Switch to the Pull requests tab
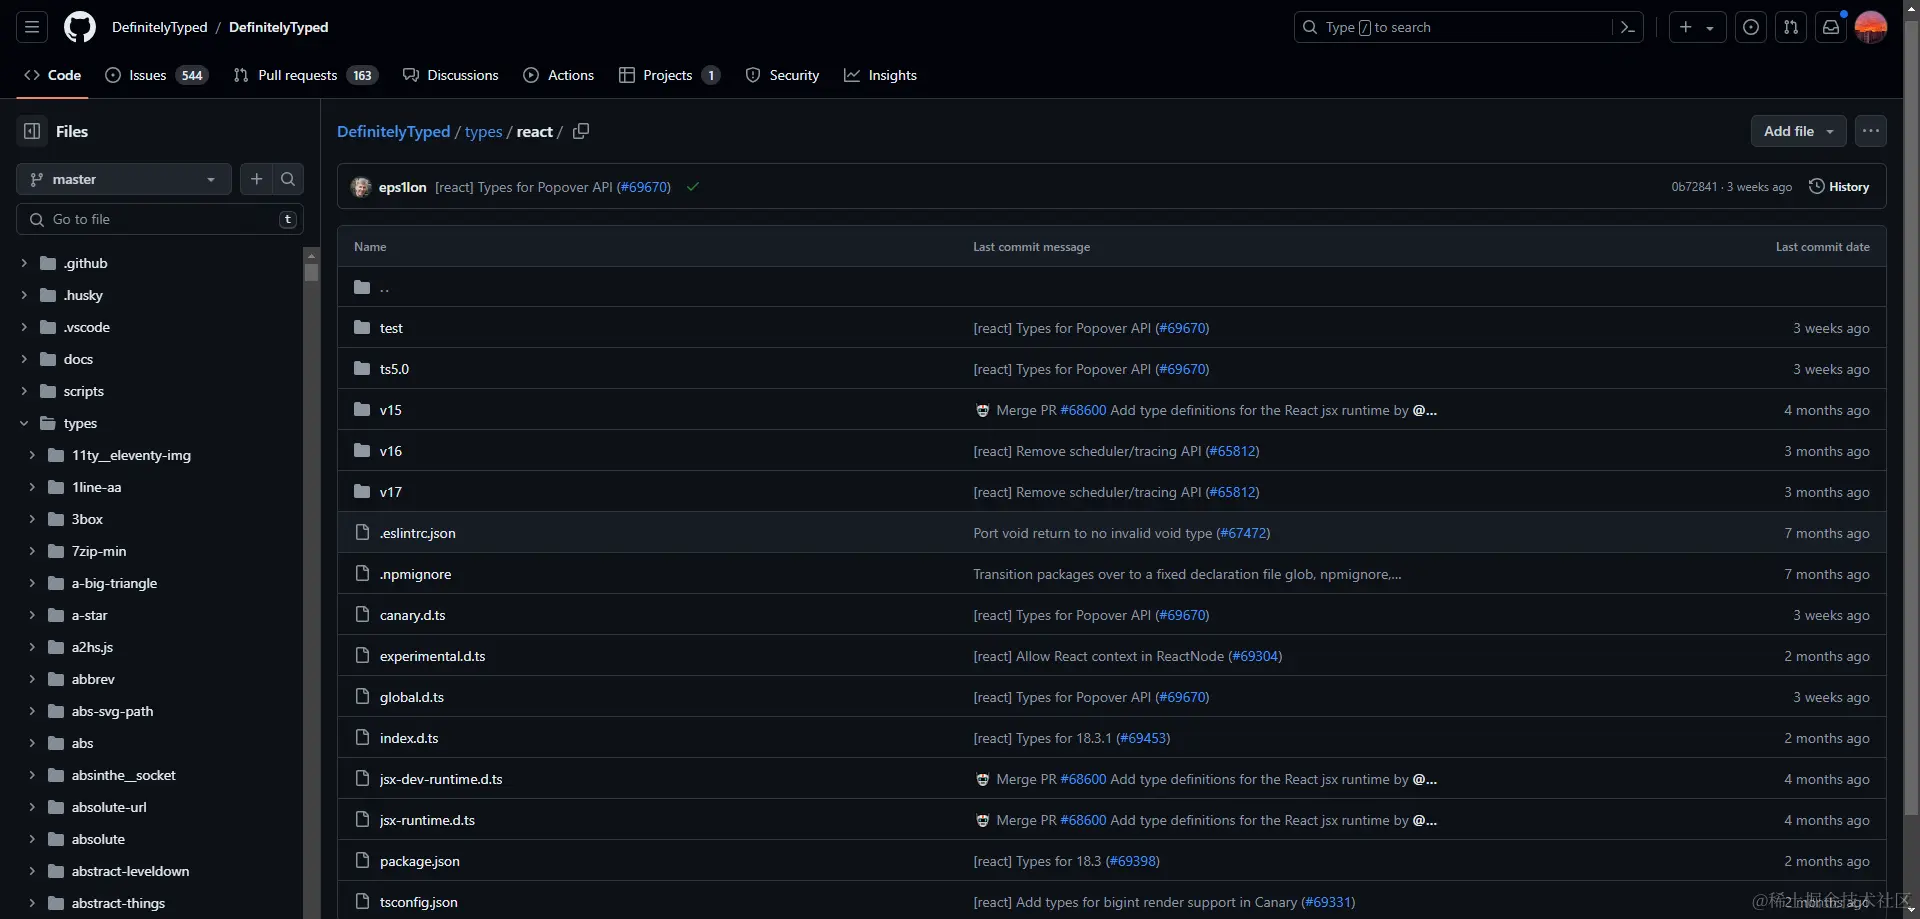 [x=305, y=75]
